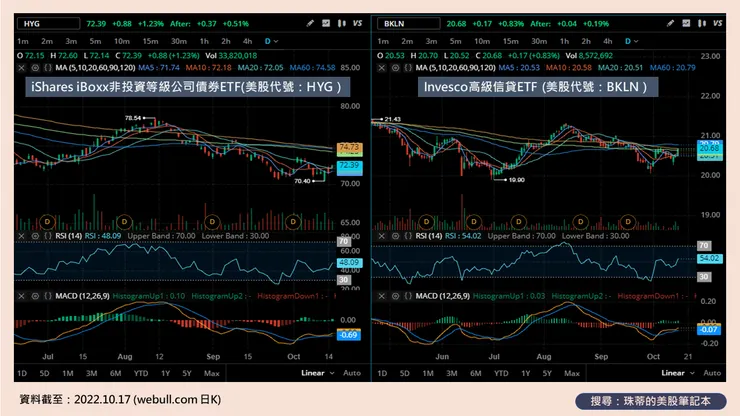Select 1h interval in BKLN chart

pyautogui.click(x=564, y=42)
